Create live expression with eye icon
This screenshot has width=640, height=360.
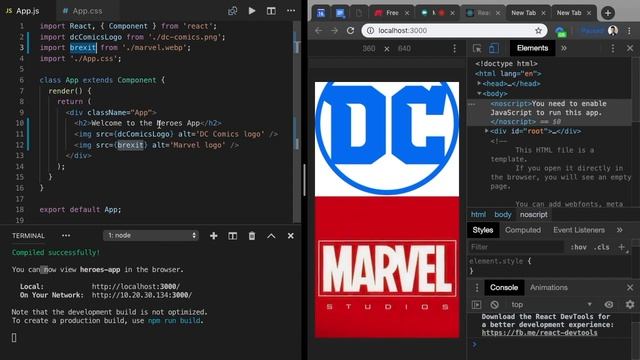[609, 305]
